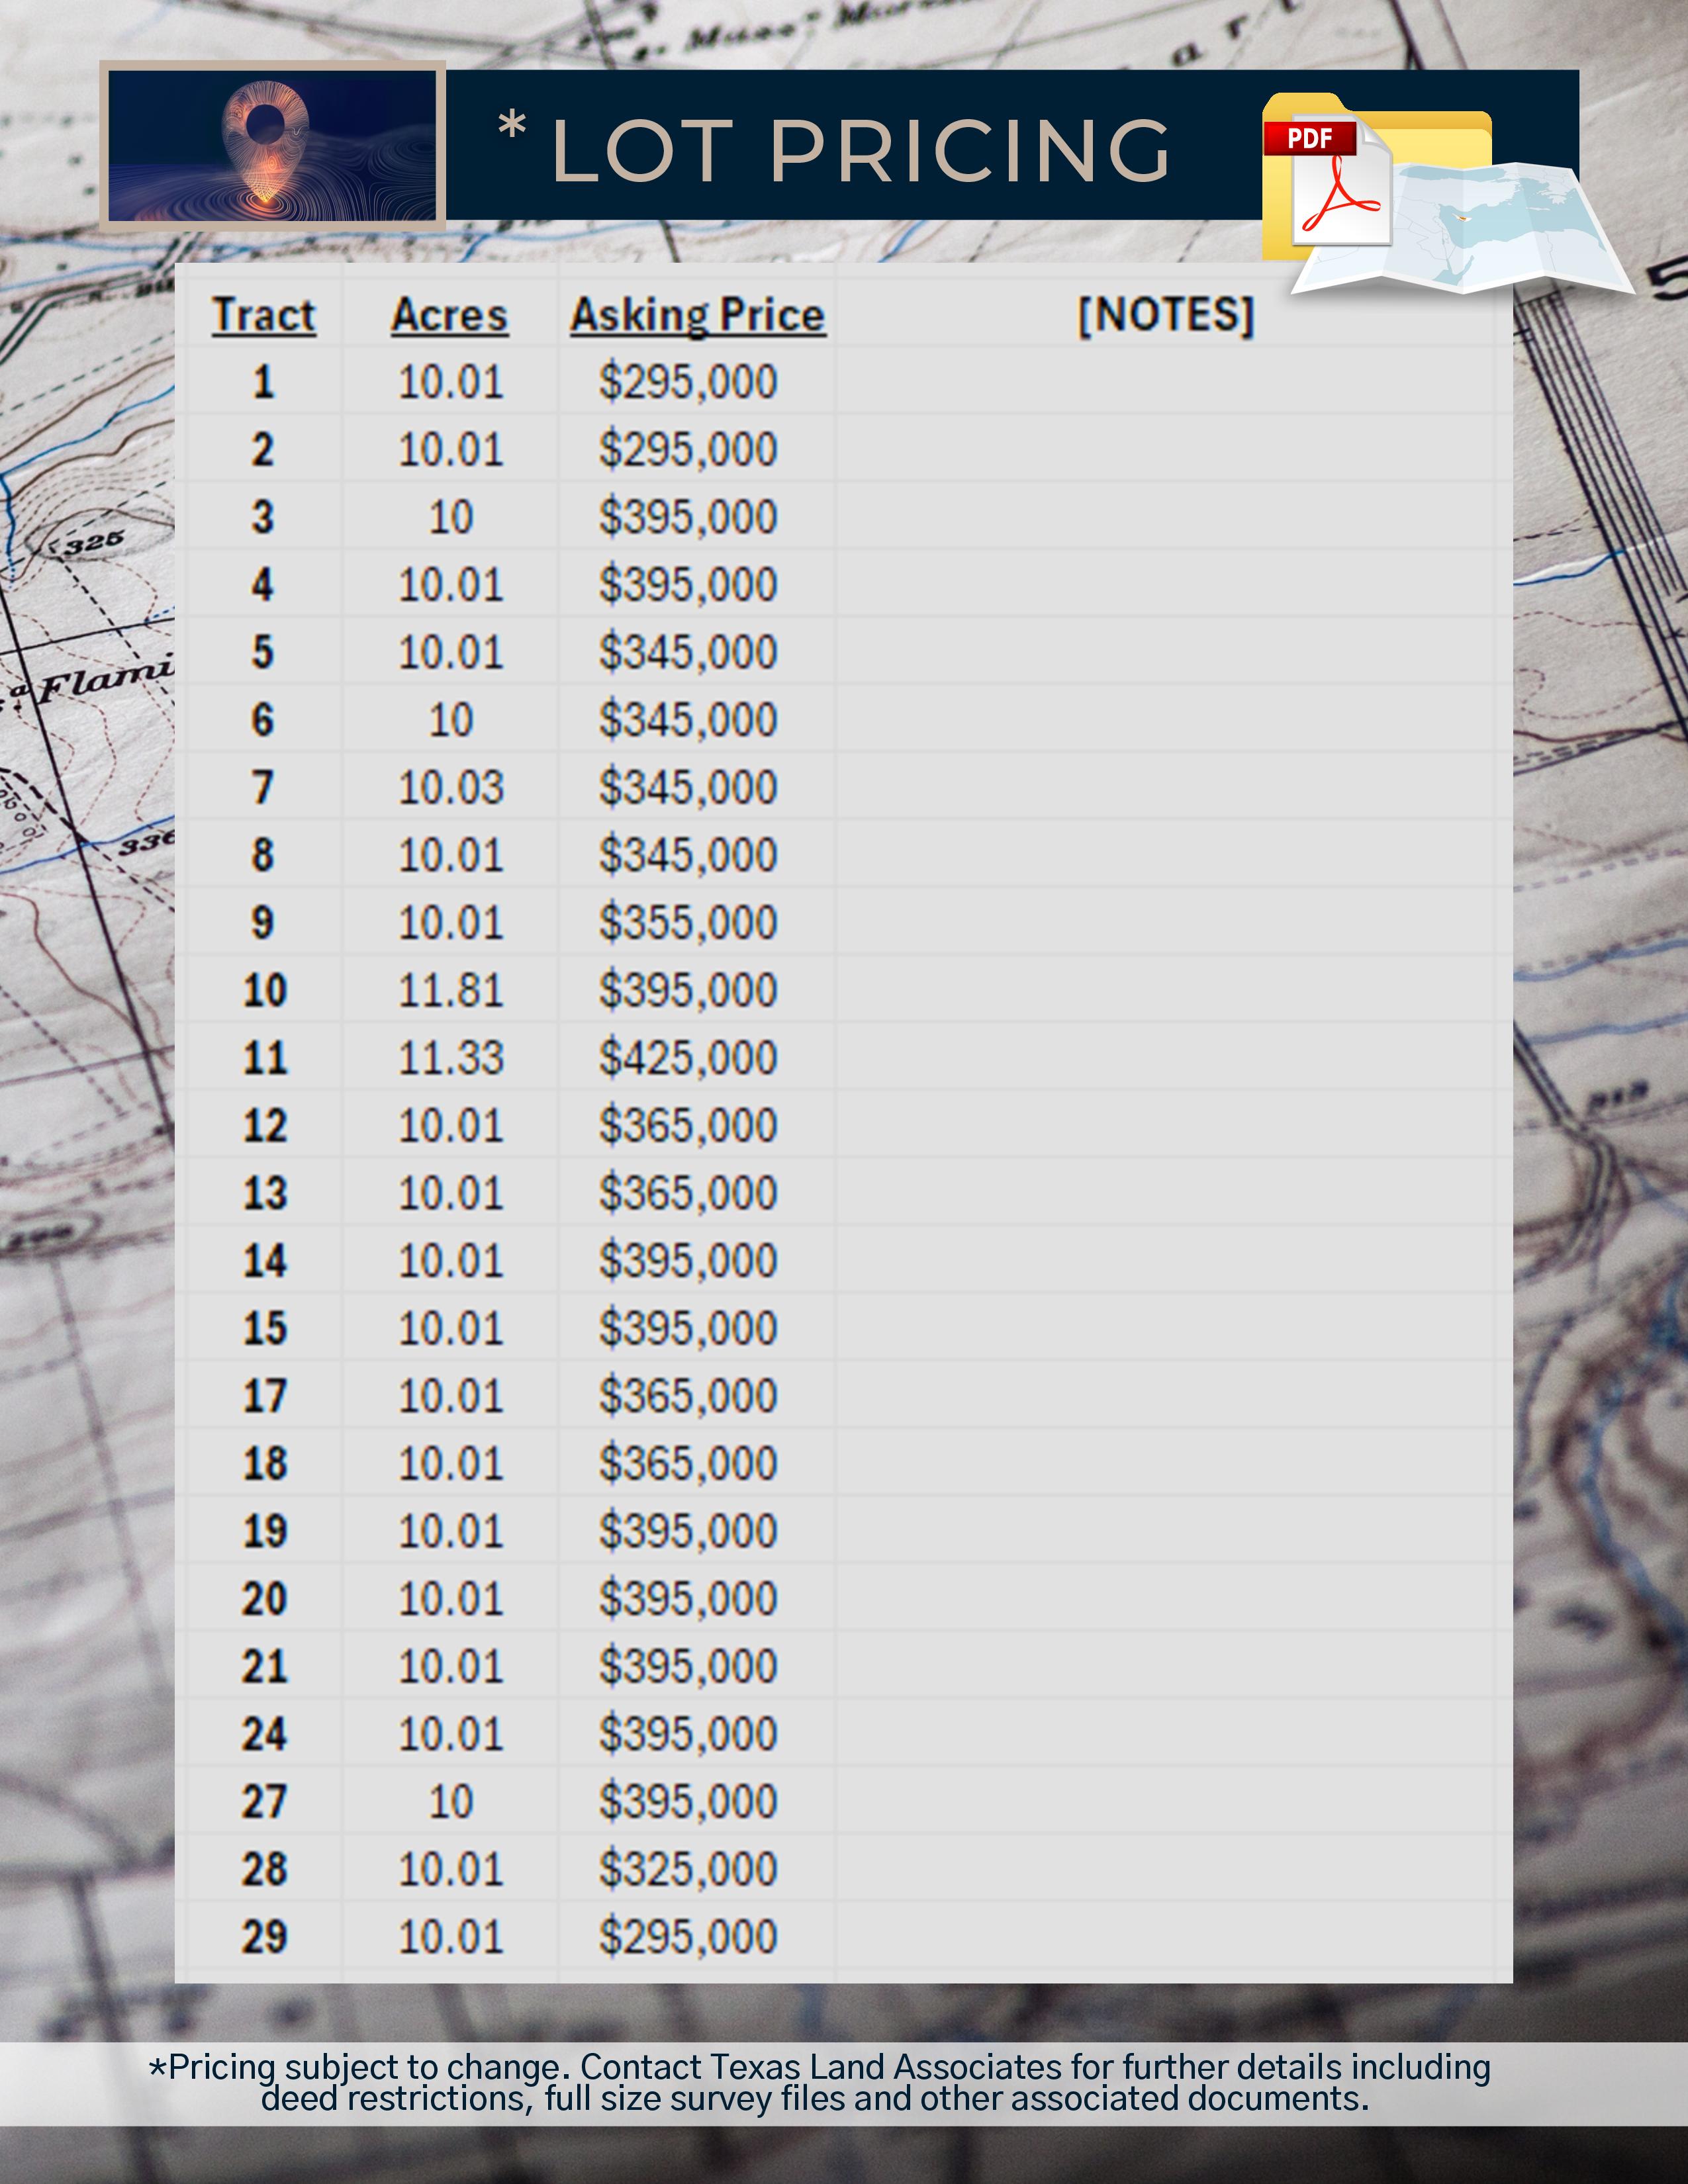The height and width of the screenshot is (2184, 1688).
Task: Click the $425,000 price for Tract 11
Action: tap(688, 1057)
